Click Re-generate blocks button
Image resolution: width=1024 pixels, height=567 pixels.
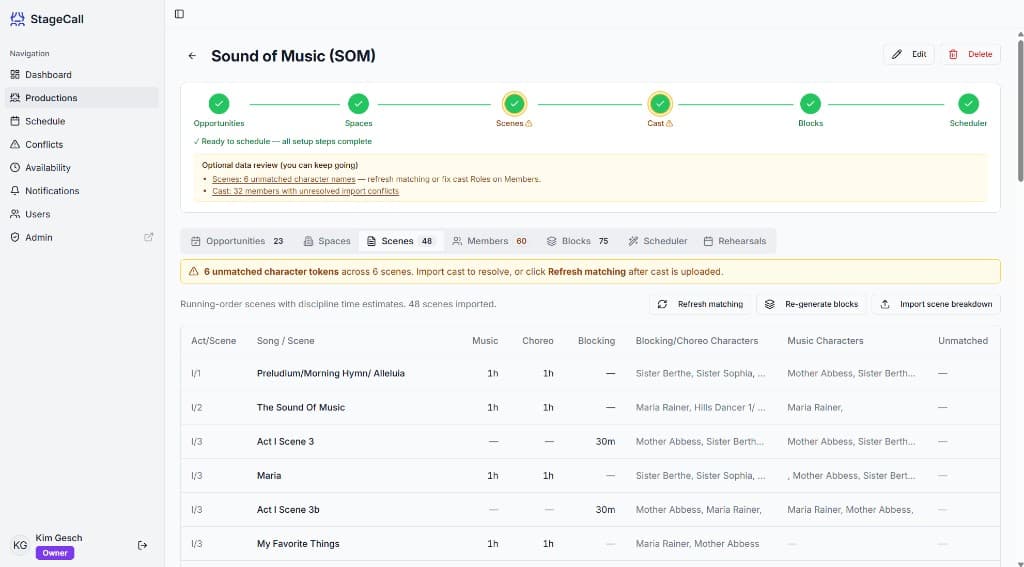[811, 304]
